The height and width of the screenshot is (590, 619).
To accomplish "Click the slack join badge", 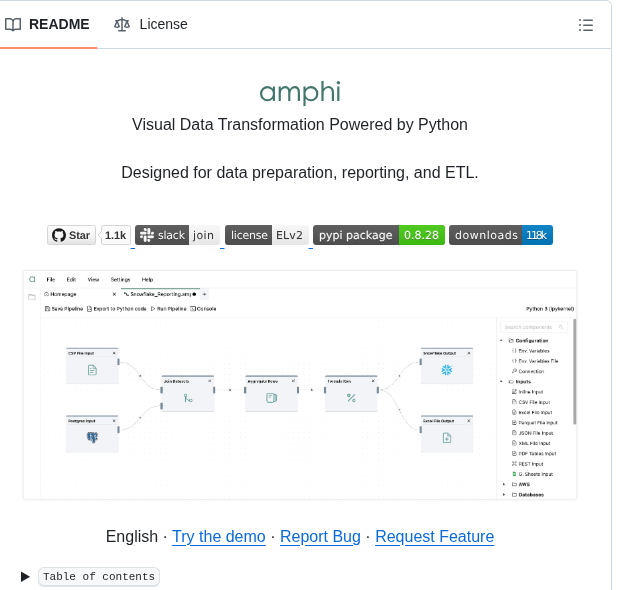I will [177, 235].
